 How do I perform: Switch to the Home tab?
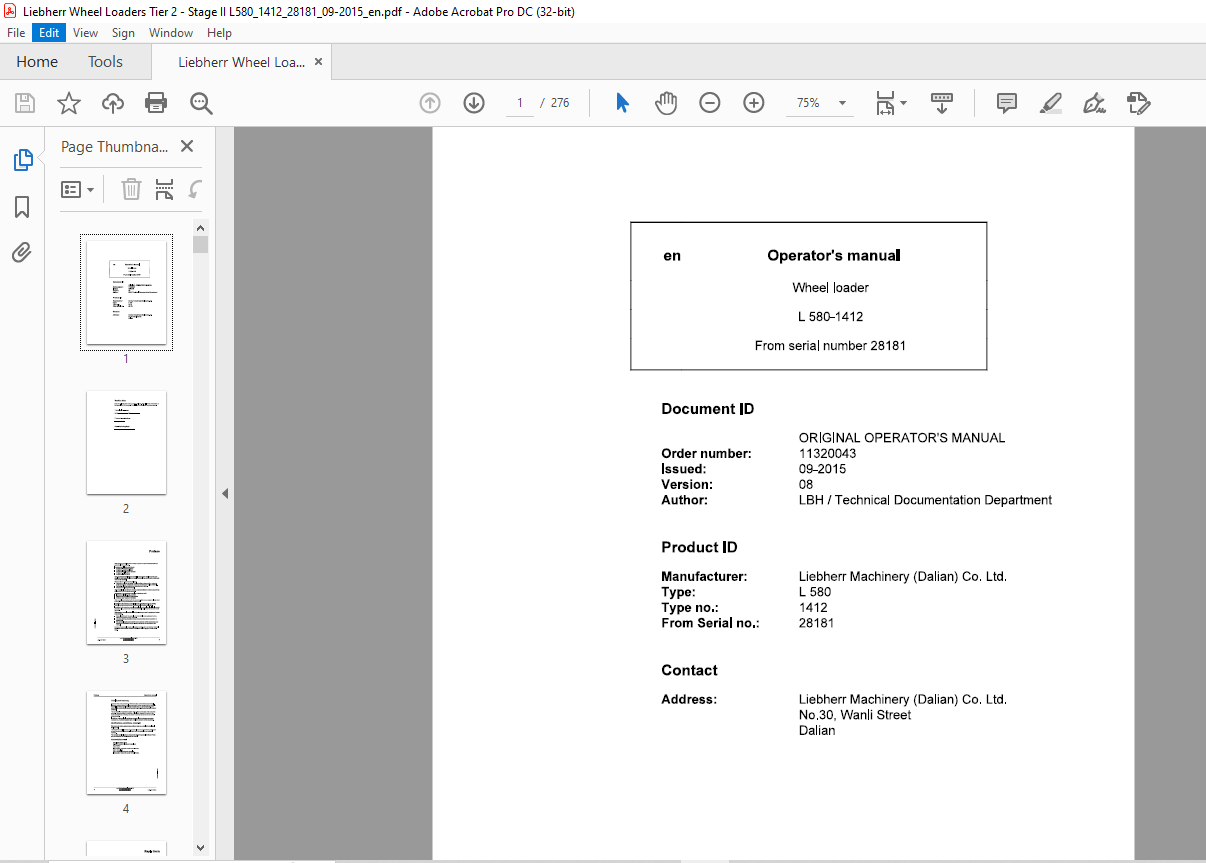point(37,62)
